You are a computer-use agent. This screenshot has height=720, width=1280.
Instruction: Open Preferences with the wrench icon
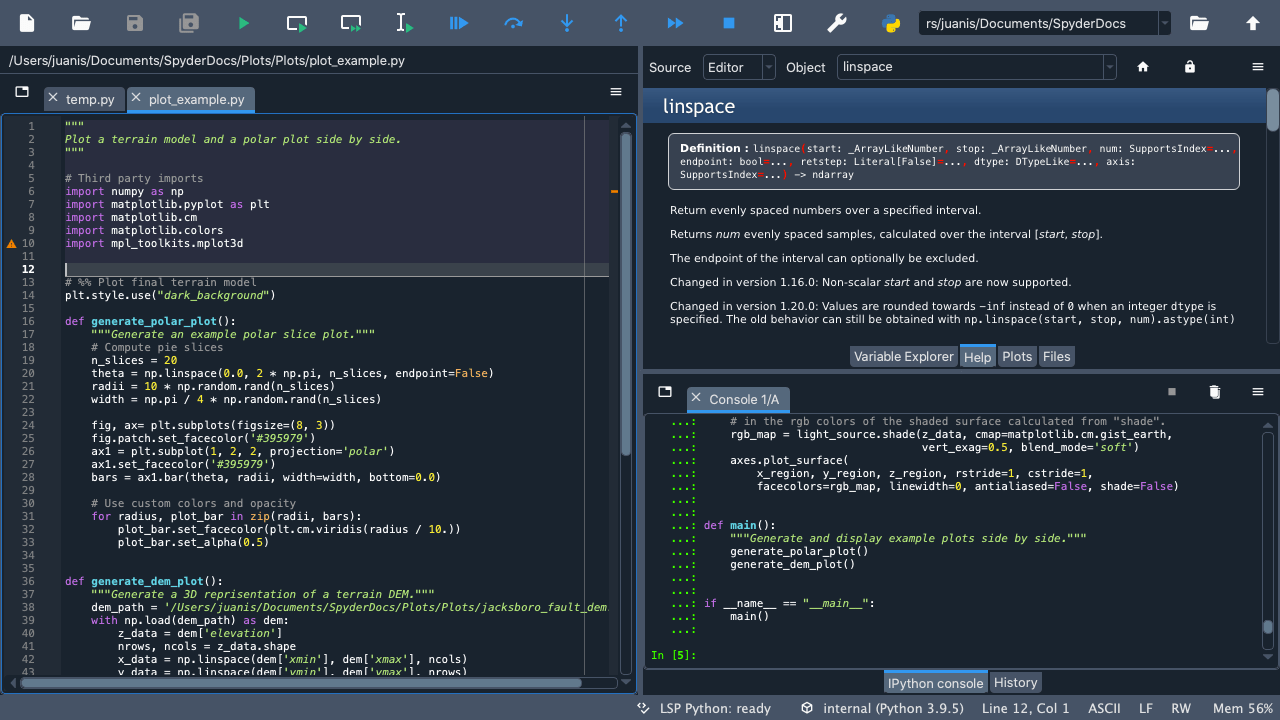[x=837, y=23]
